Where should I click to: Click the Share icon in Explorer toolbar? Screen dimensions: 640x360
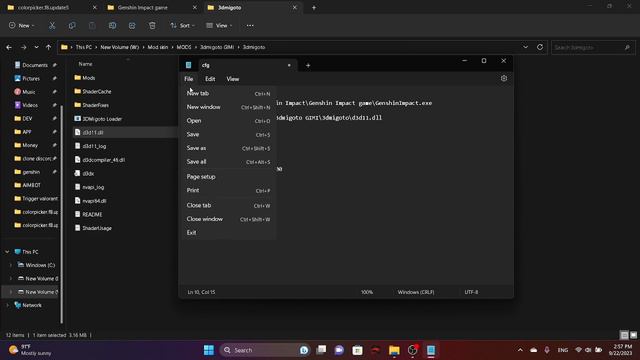coord(132,26)
